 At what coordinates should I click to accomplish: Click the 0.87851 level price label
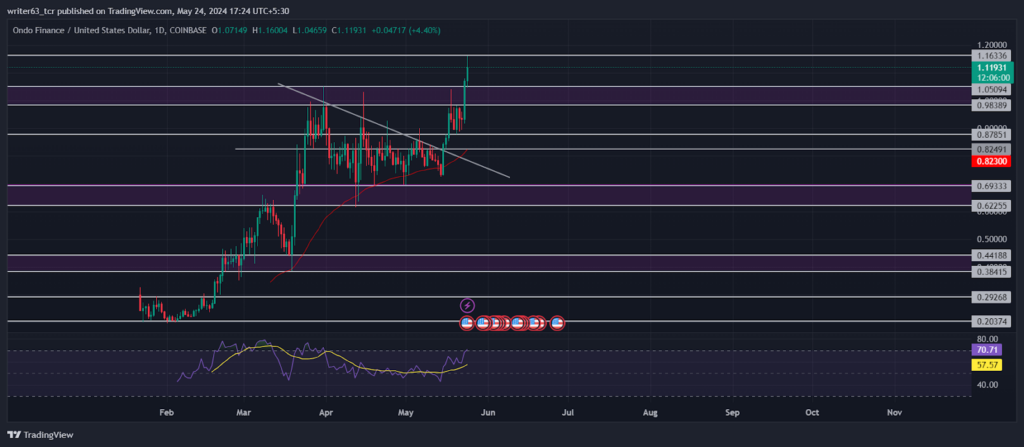coord(993,135)
